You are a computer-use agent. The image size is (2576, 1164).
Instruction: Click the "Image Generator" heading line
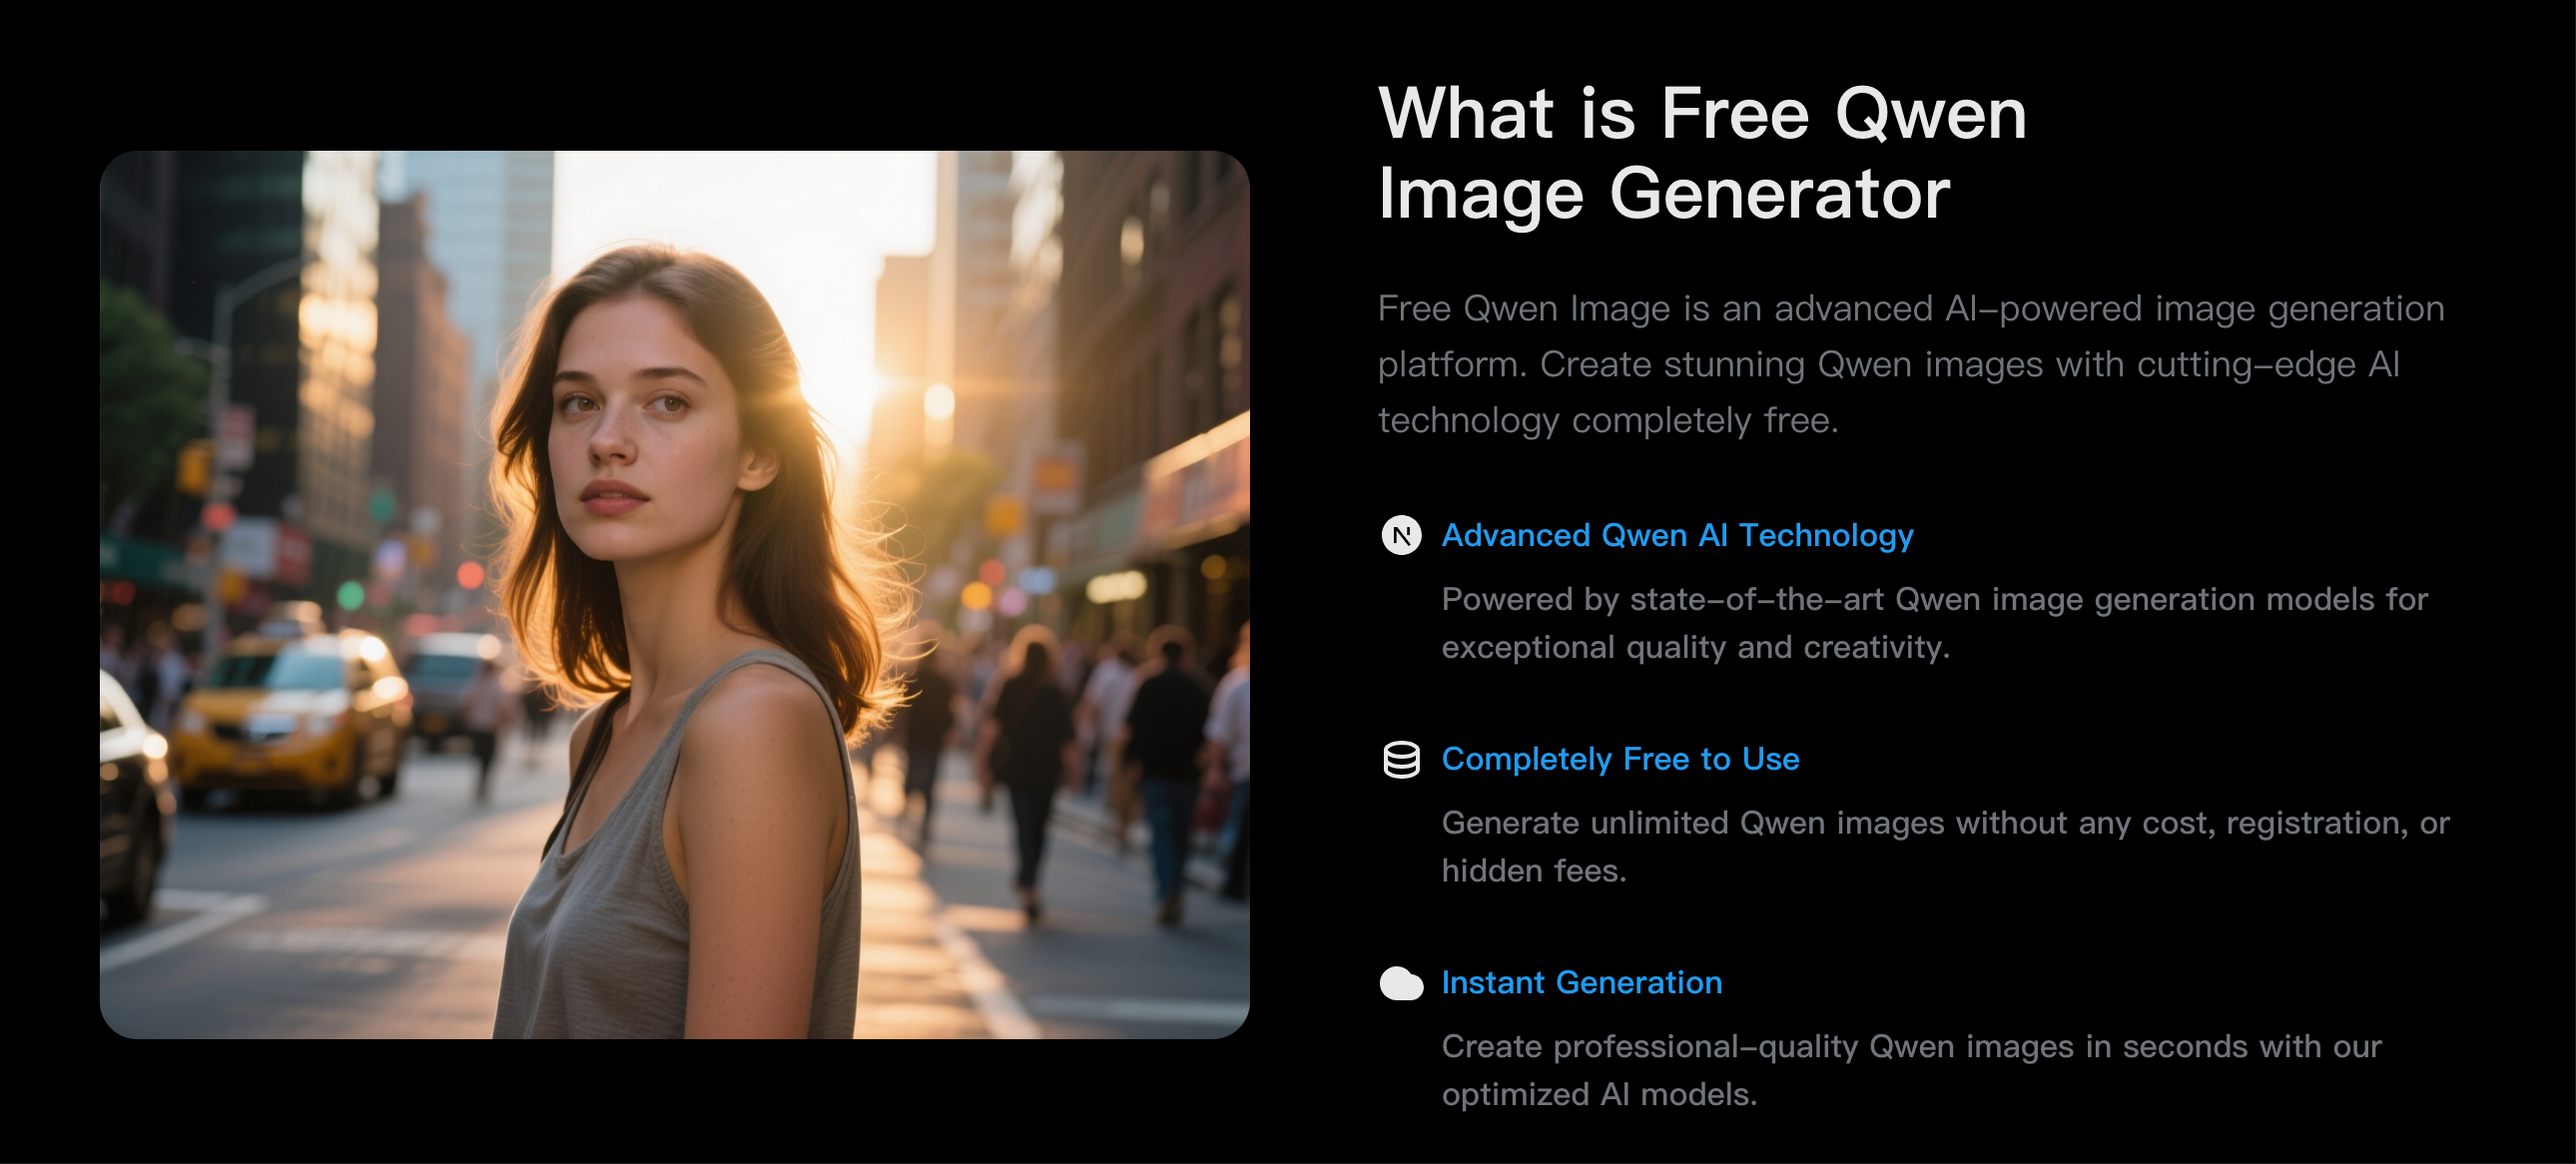coord(1664,194)
